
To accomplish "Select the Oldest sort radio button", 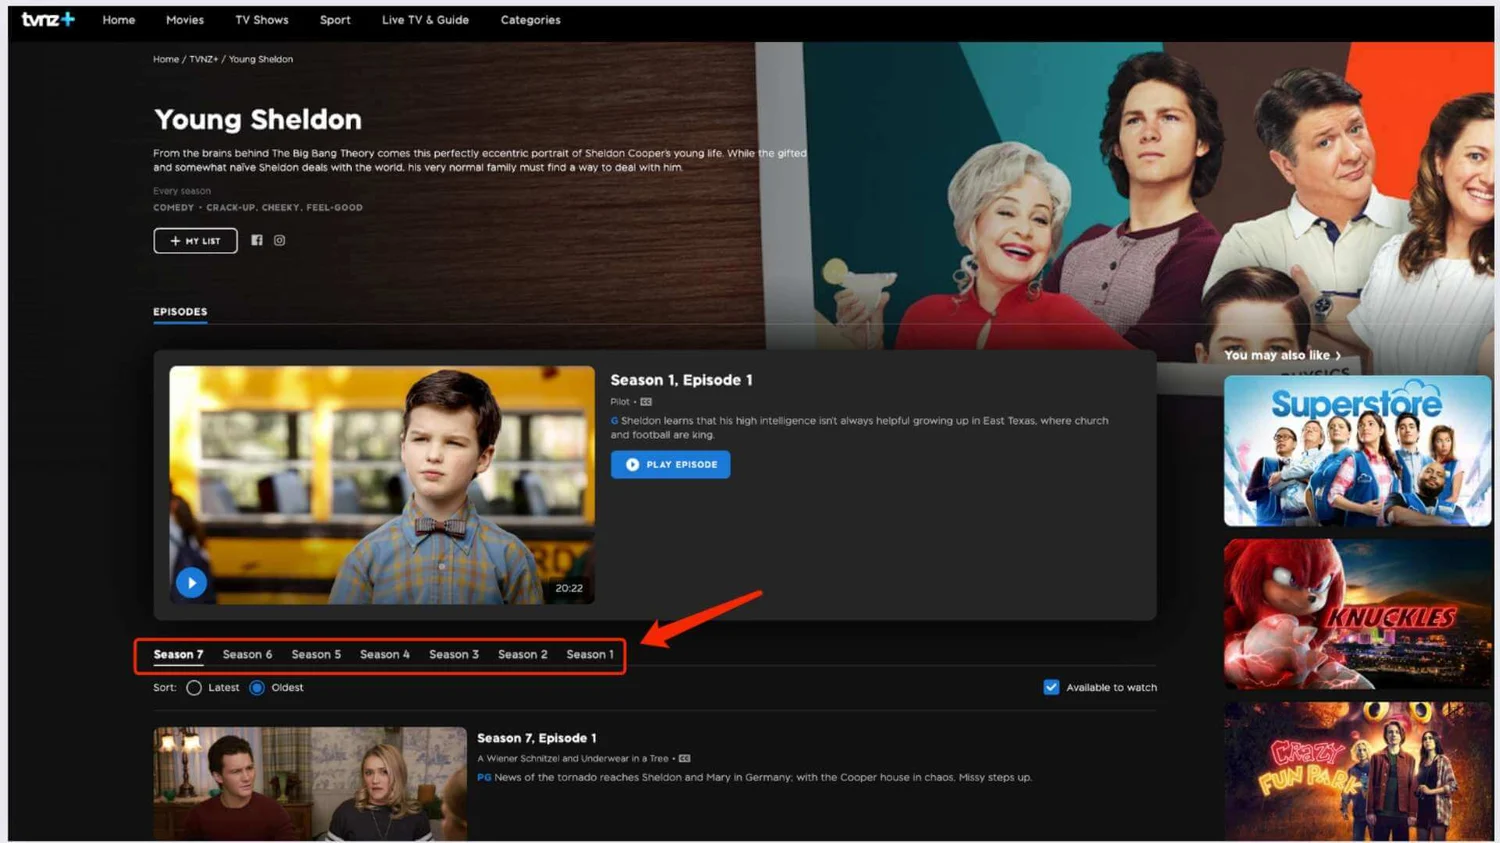I will click(257, 688).
